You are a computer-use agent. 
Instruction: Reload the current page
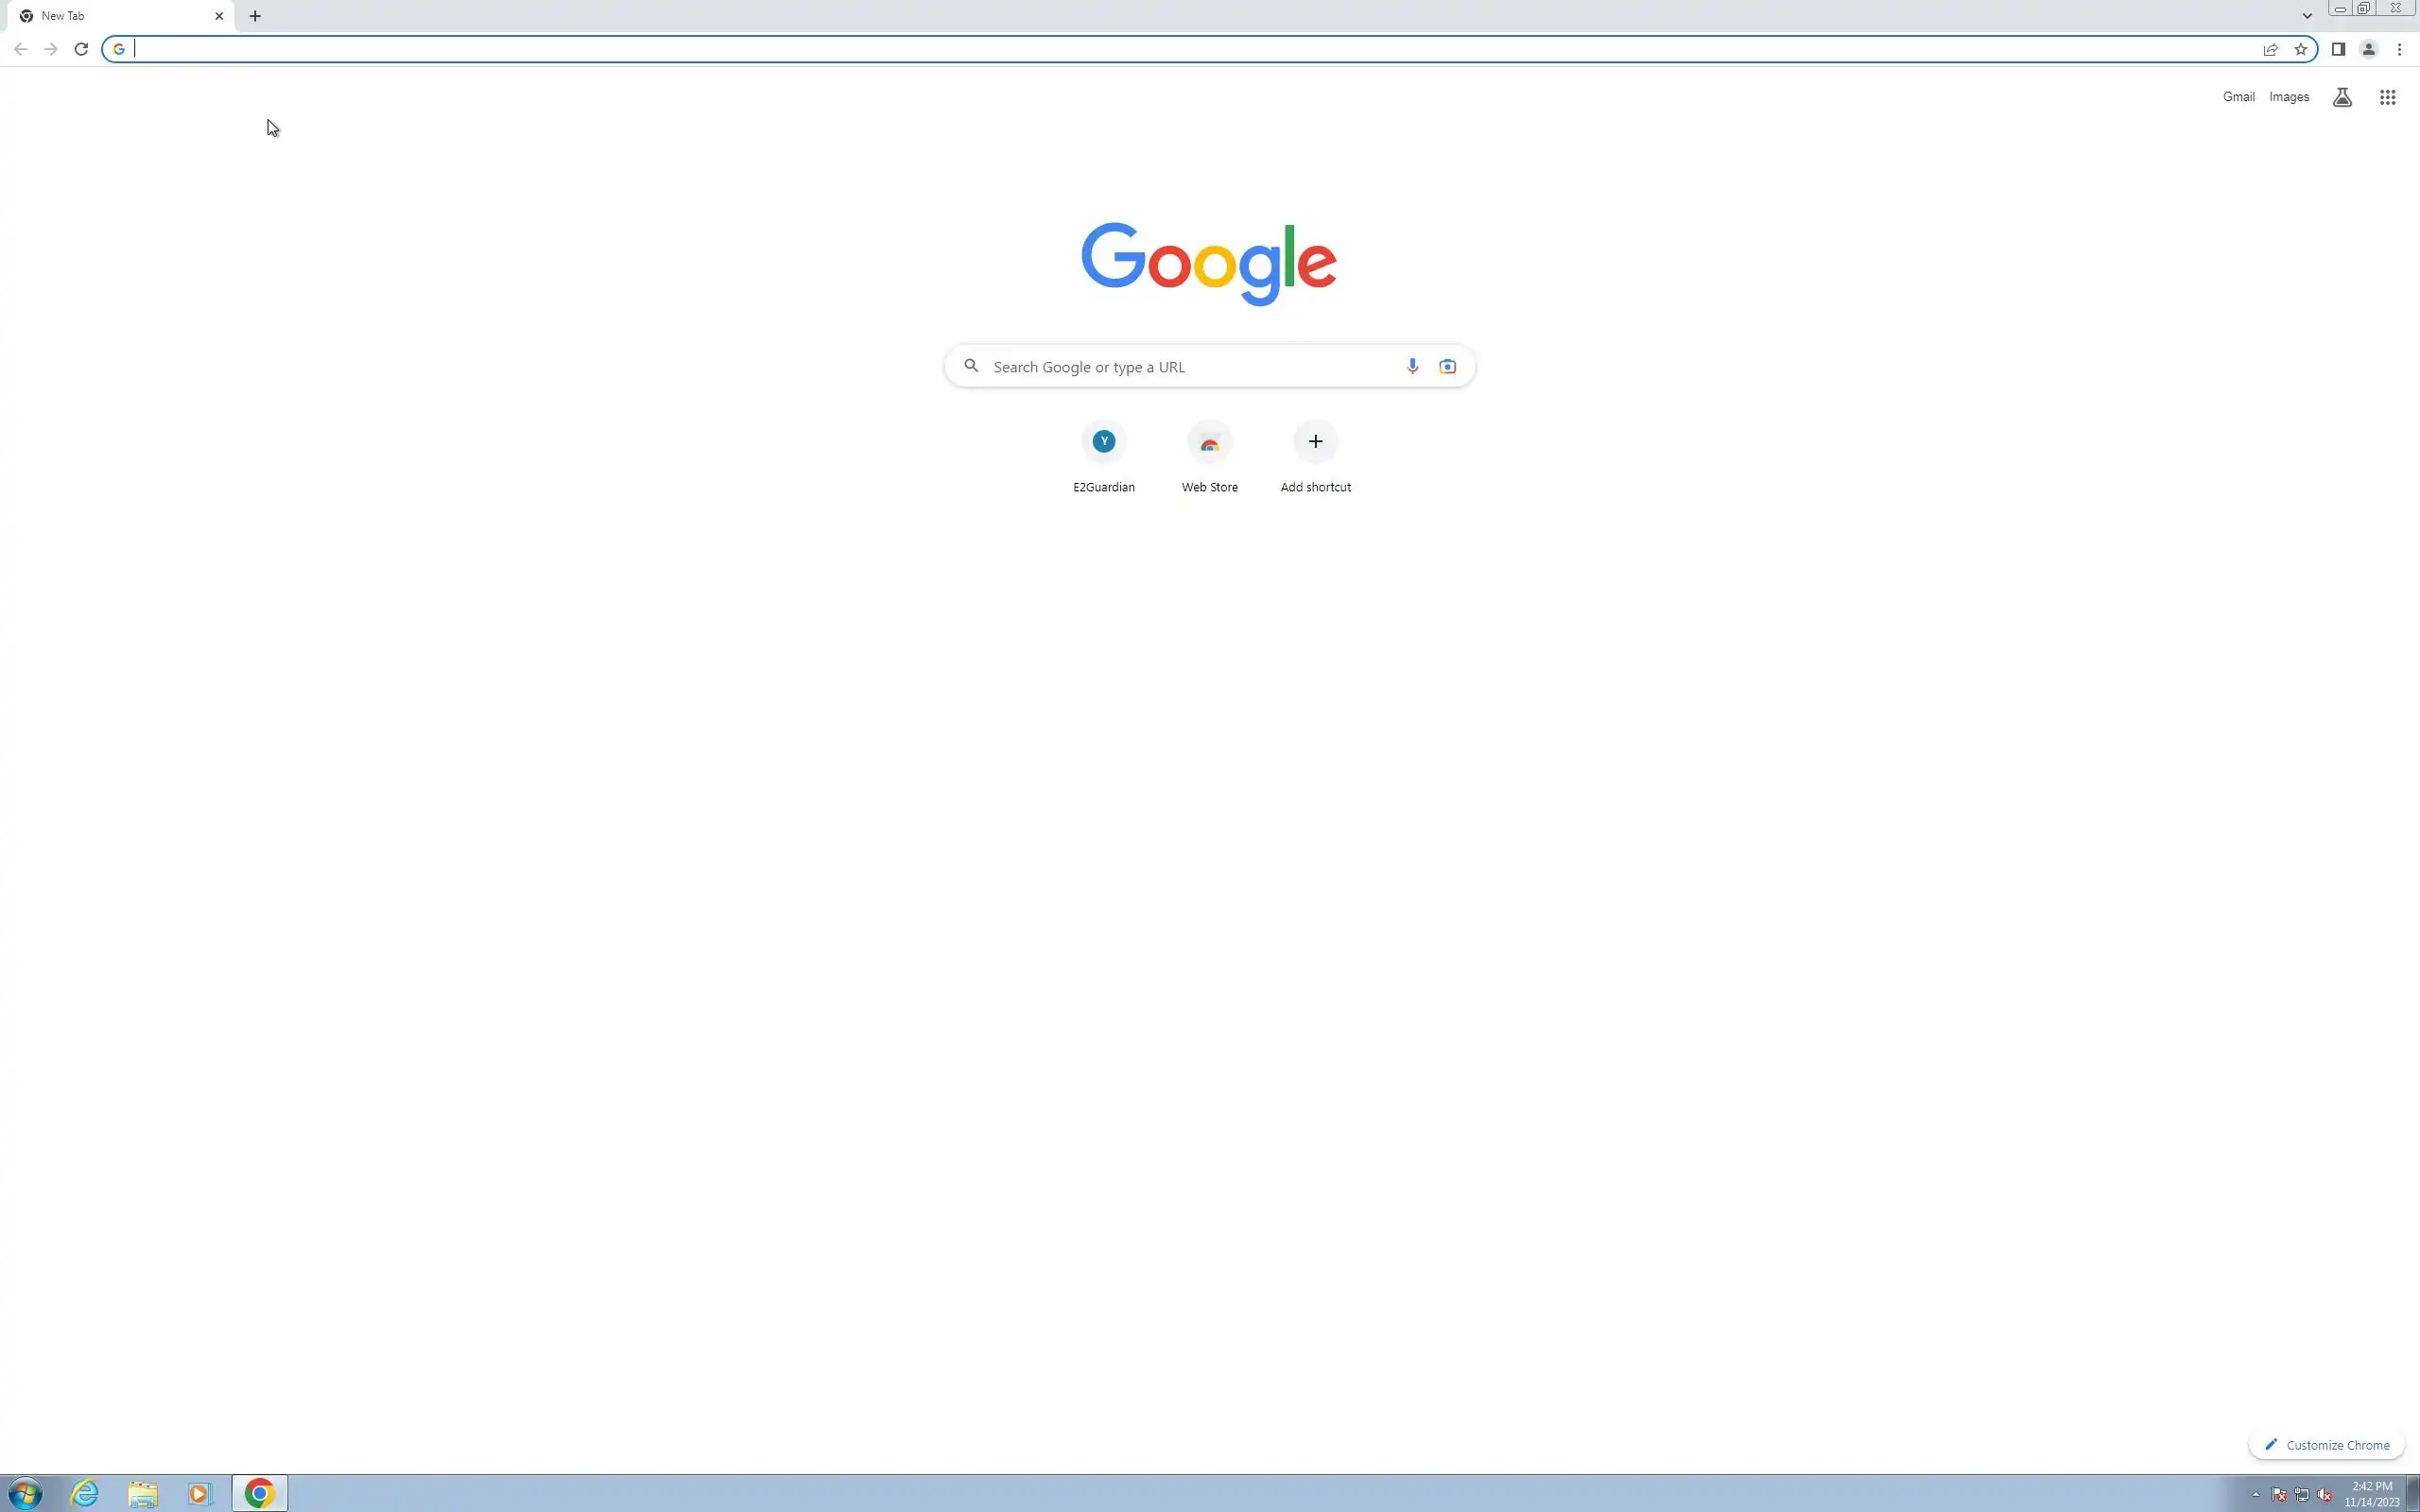81,49
